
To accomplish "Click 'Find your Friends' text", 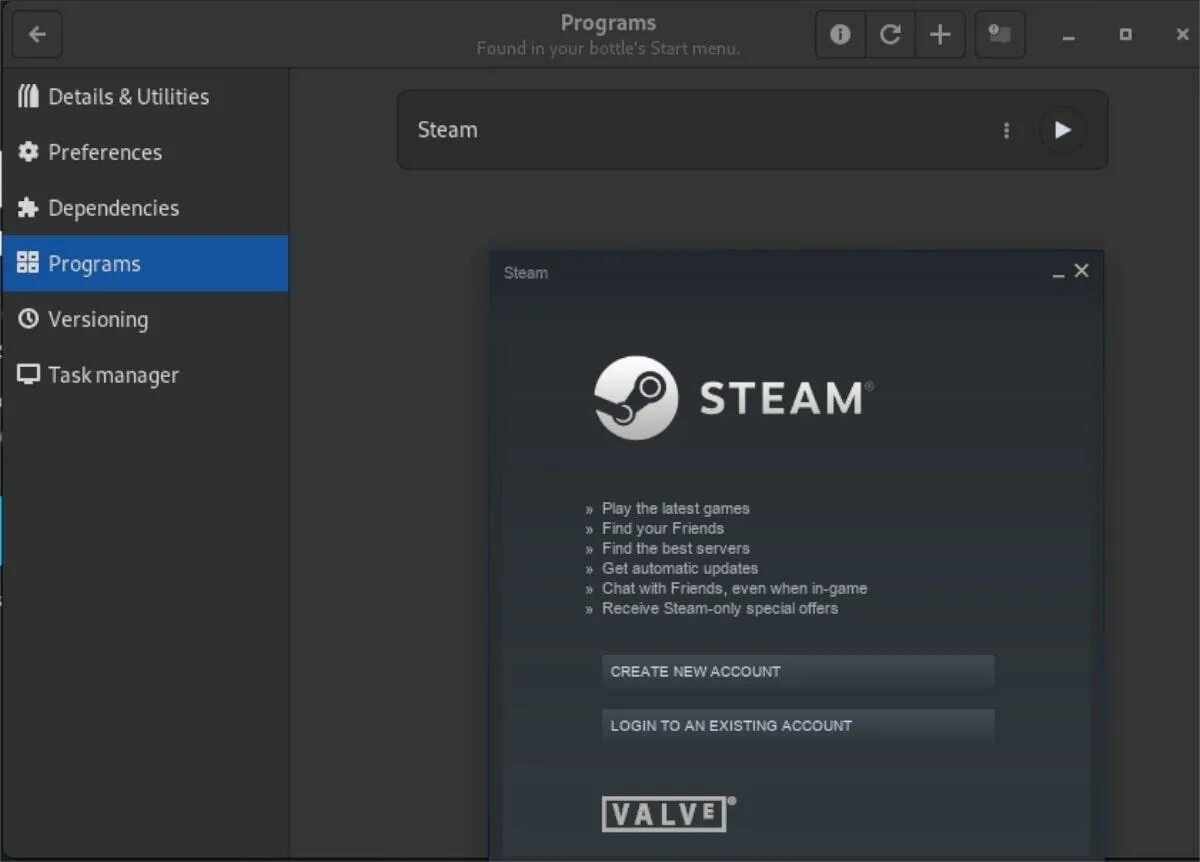I will (x=662, y=528).
